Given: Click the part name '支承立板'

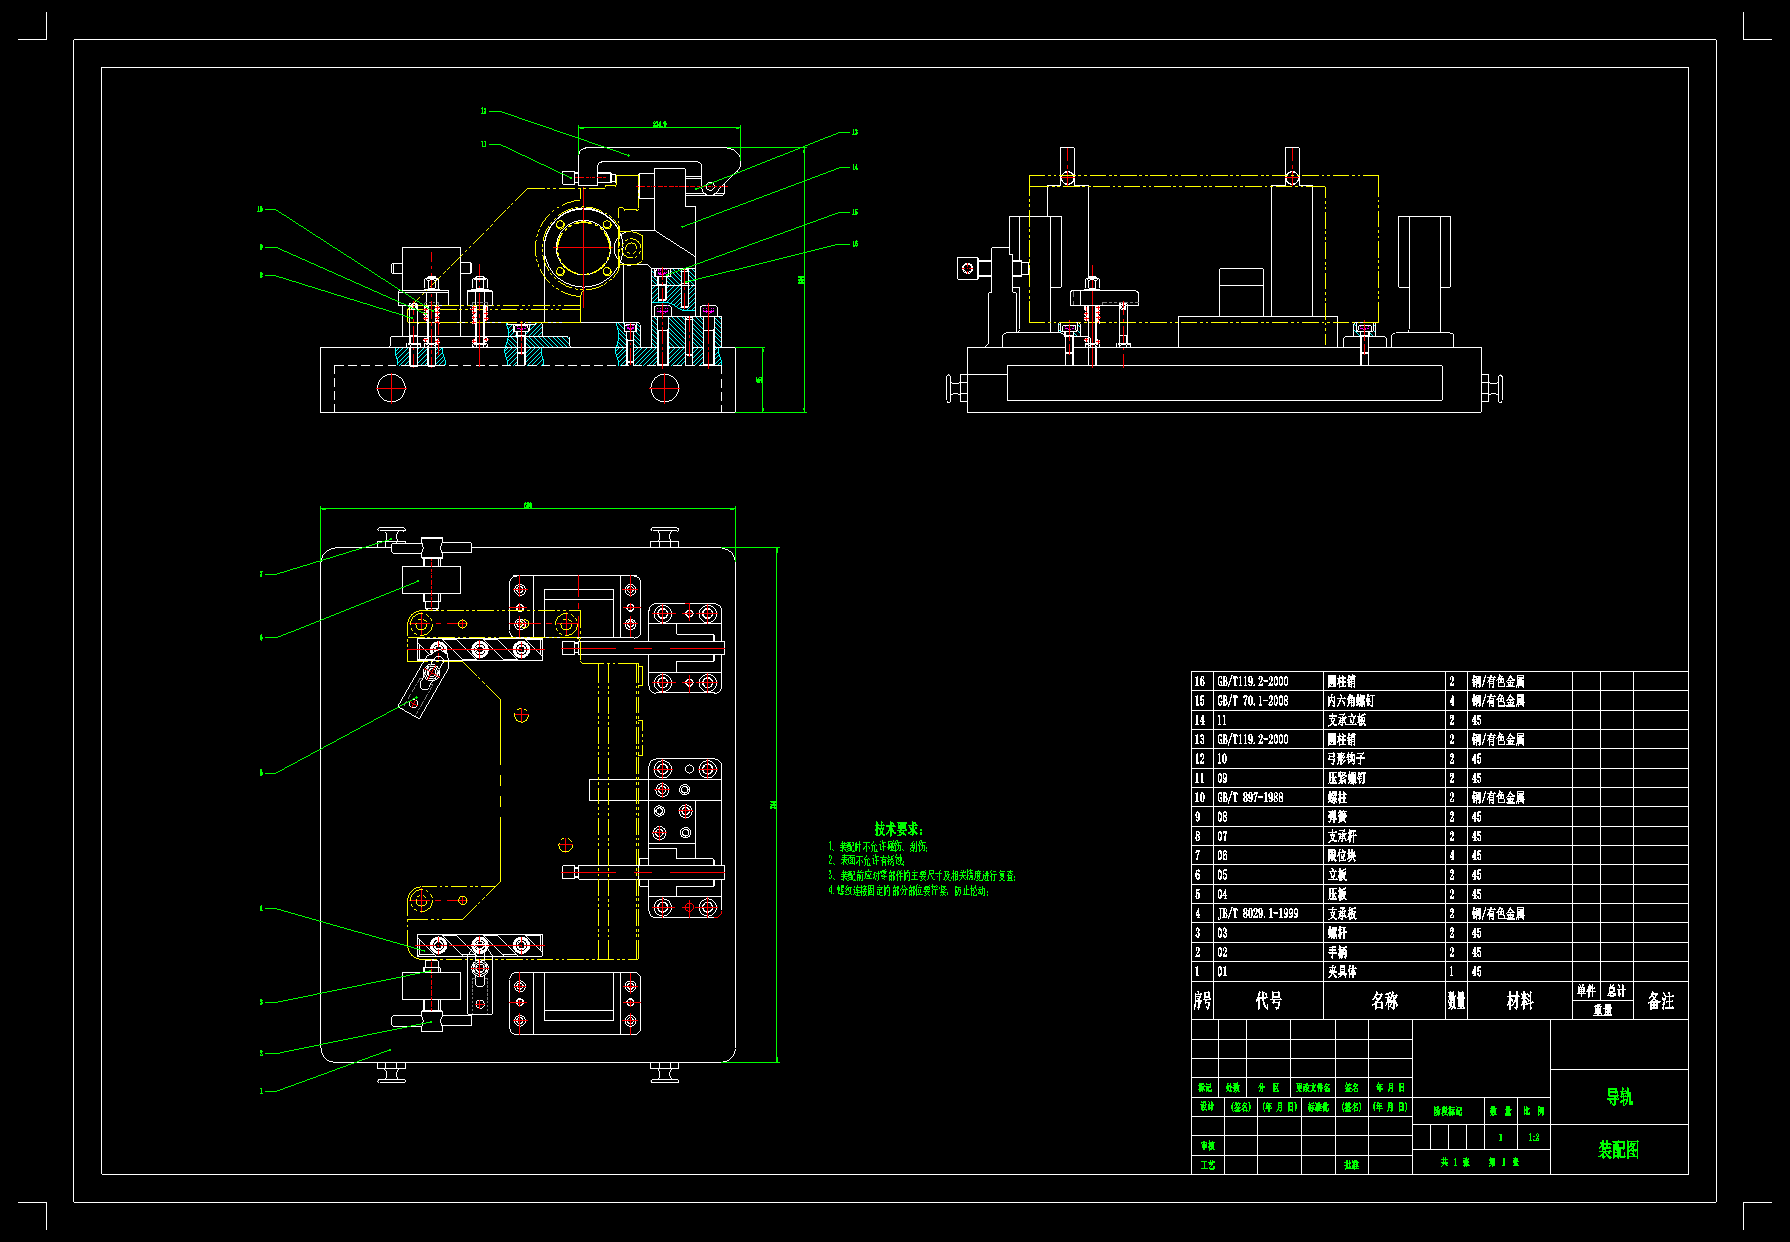Looking at the screenshot, I should (1346, 720).
